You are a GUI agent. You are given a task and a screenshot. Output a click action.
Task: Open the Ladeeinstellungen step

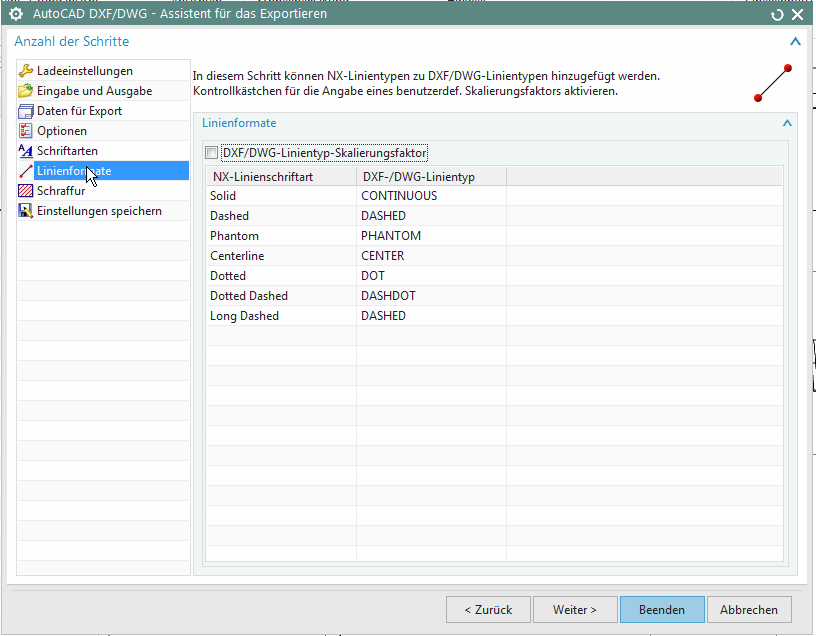(85, 71)
